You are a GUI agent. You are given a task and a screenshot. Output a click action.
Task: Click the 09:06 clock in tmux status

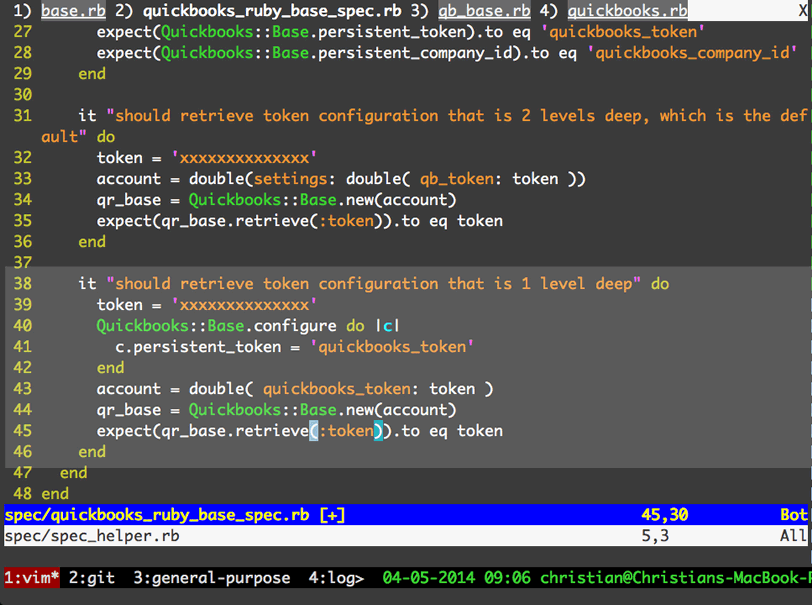point(508,578)
